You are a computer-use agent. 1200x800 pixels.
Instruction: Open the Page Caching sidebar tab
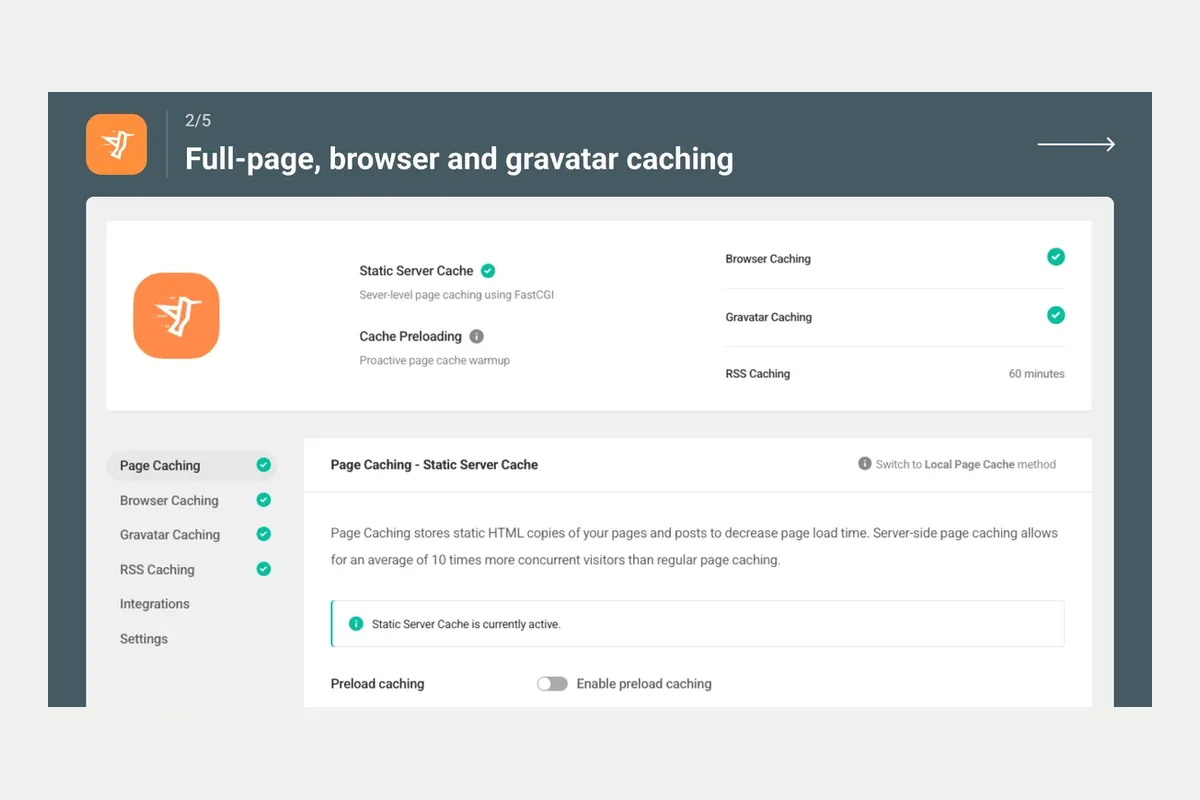[190, 465]
